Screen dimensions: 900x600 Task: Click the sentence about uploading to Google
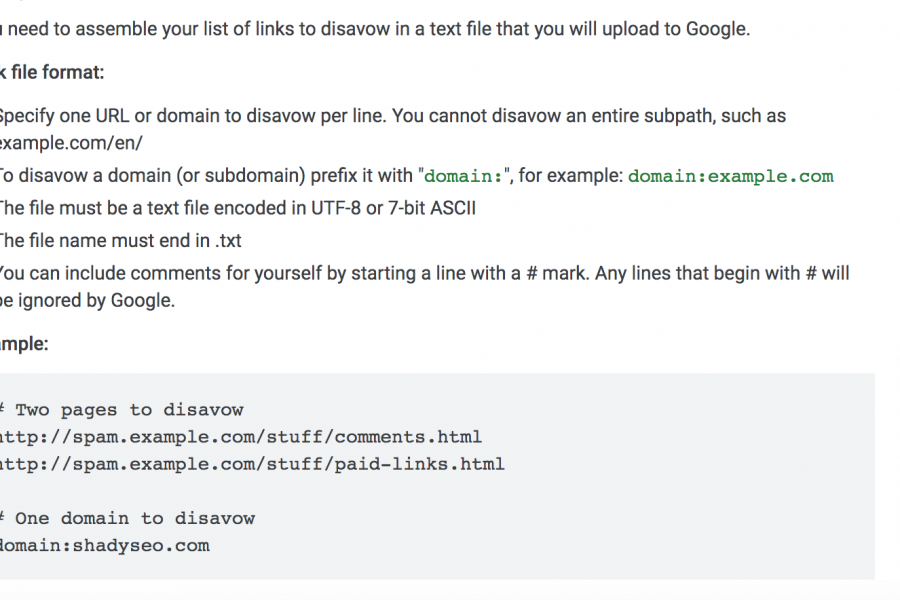(x=375, y=29)
